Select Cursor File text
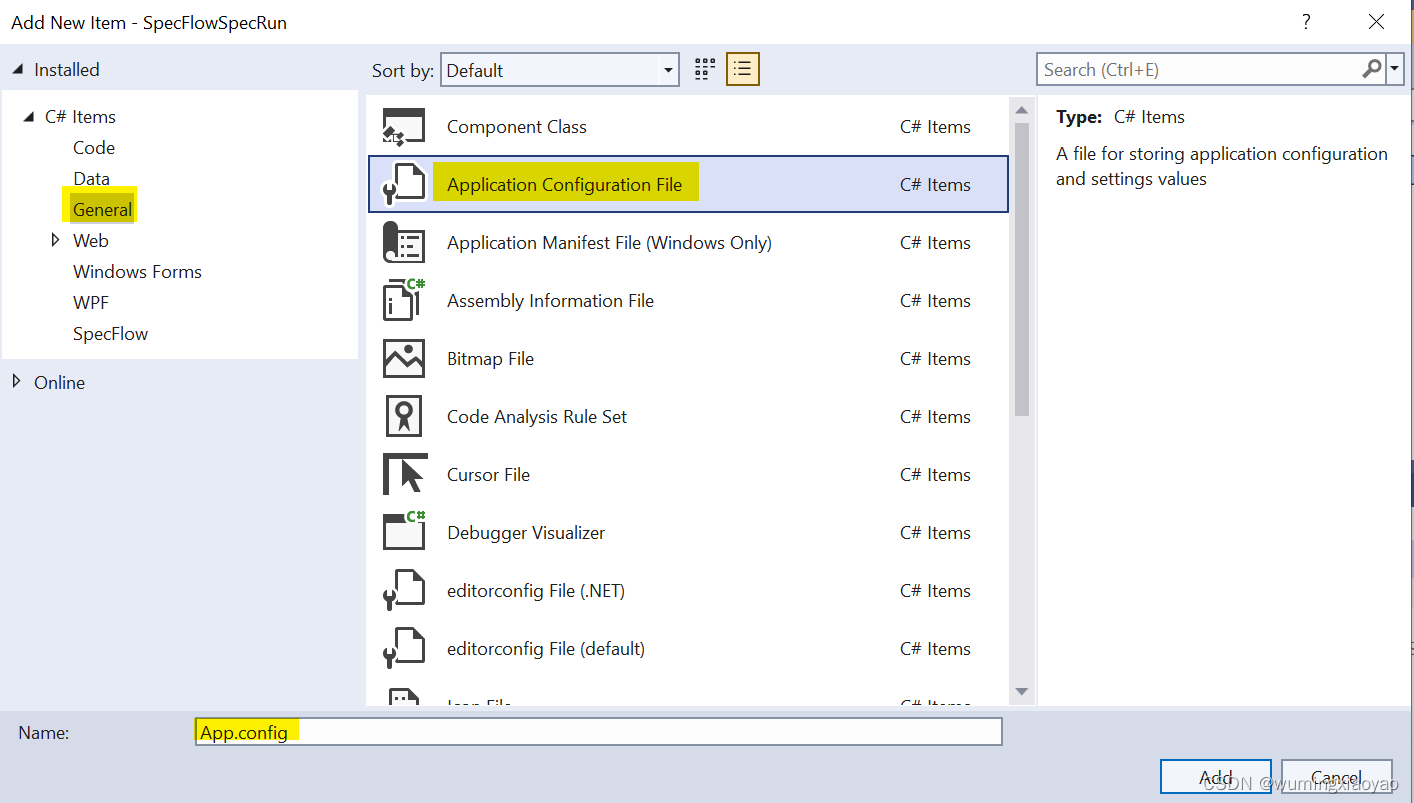 point(488,475)
